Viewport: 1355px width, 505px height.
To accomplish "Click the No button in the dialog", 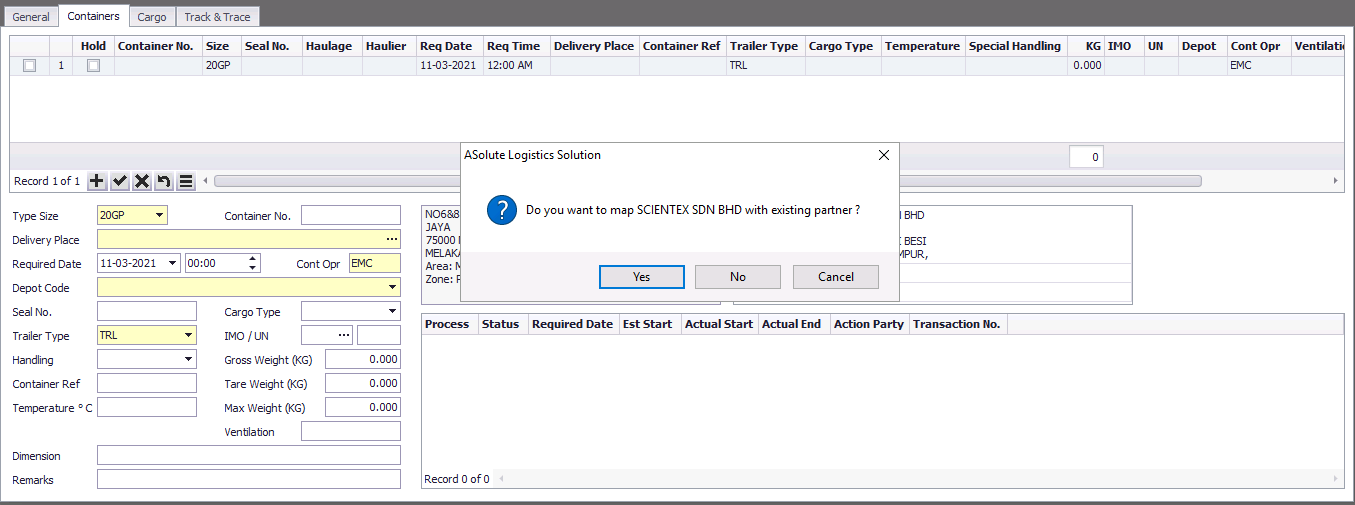I will [738, 277].
